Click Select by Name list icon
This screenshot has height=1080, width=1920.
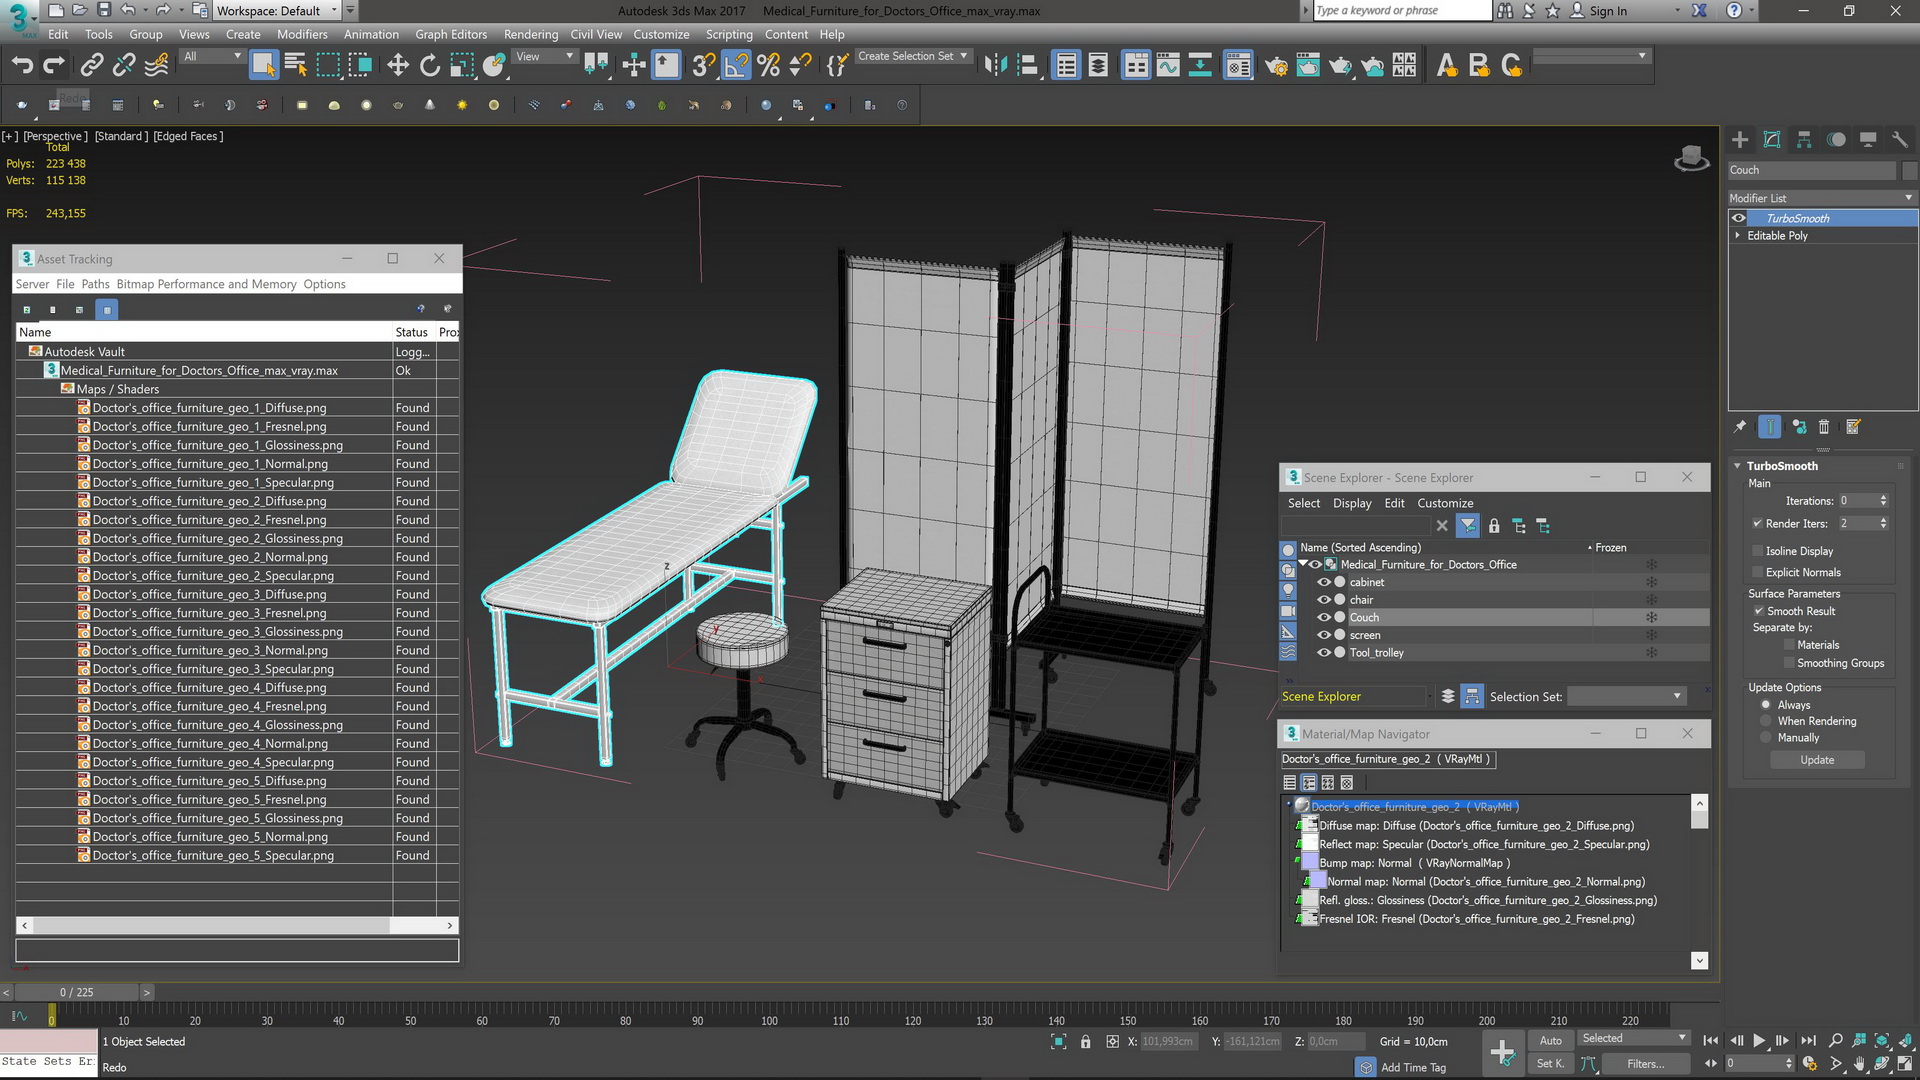pos(295,66)
